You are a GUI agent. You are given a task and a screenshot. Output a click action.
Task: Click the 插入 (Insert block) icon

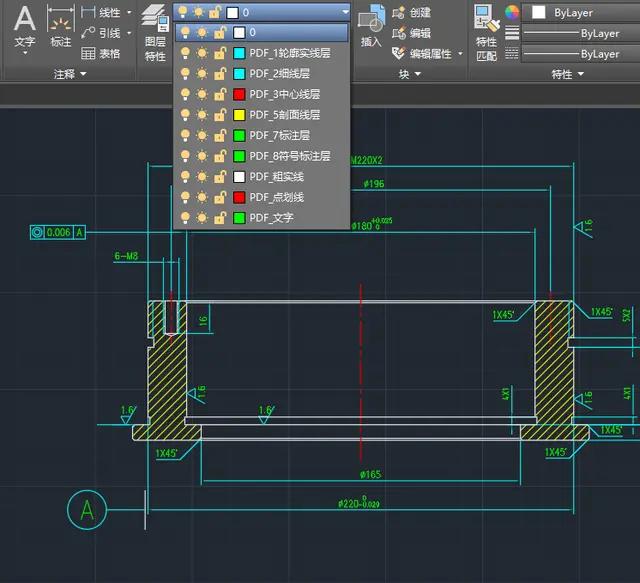click(371, 25)
